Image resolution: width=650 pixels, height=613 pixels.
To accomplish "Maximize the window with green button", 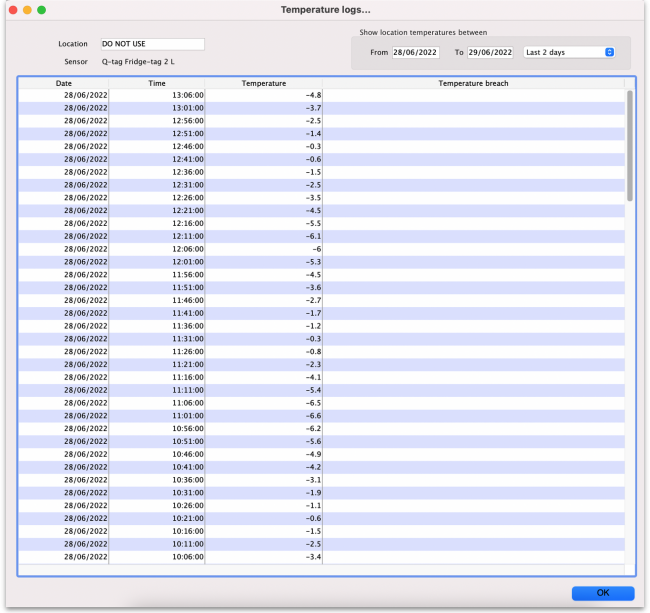I will (42, 9).
